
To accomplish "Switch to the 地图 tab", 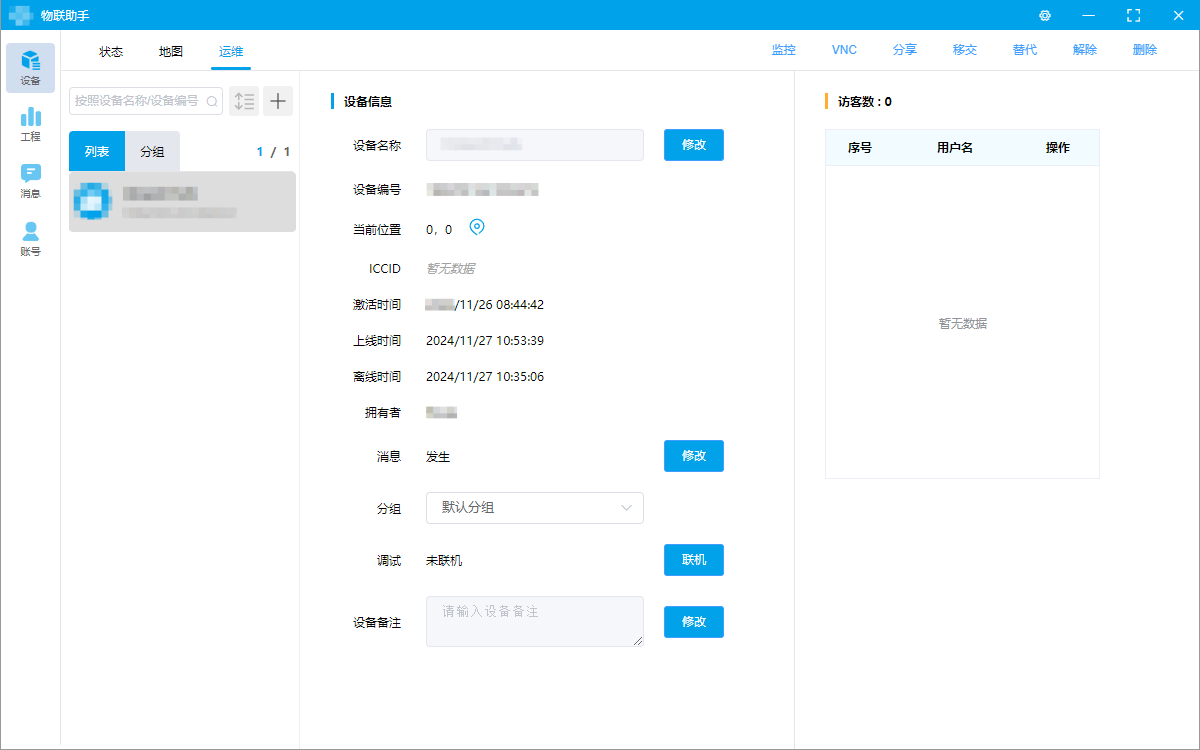I will [171, 51].
